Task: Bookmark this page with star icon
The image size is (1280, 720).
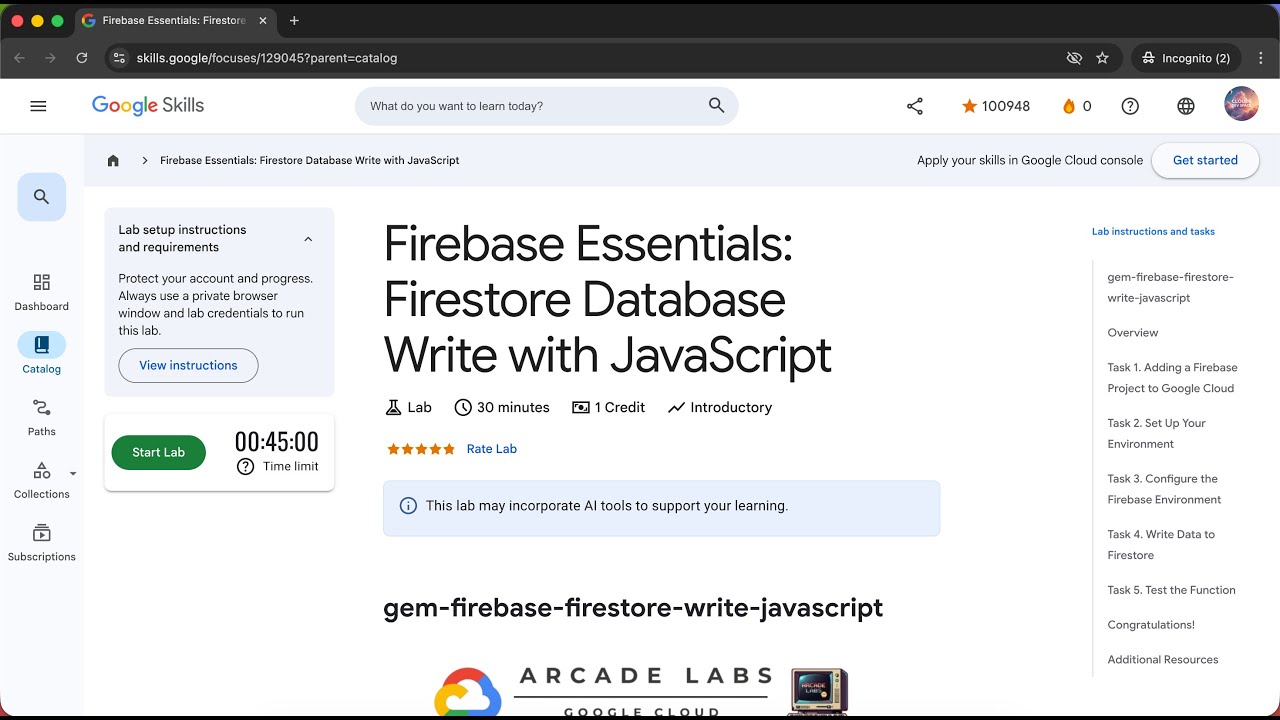Action: [x=1102, y=58]
